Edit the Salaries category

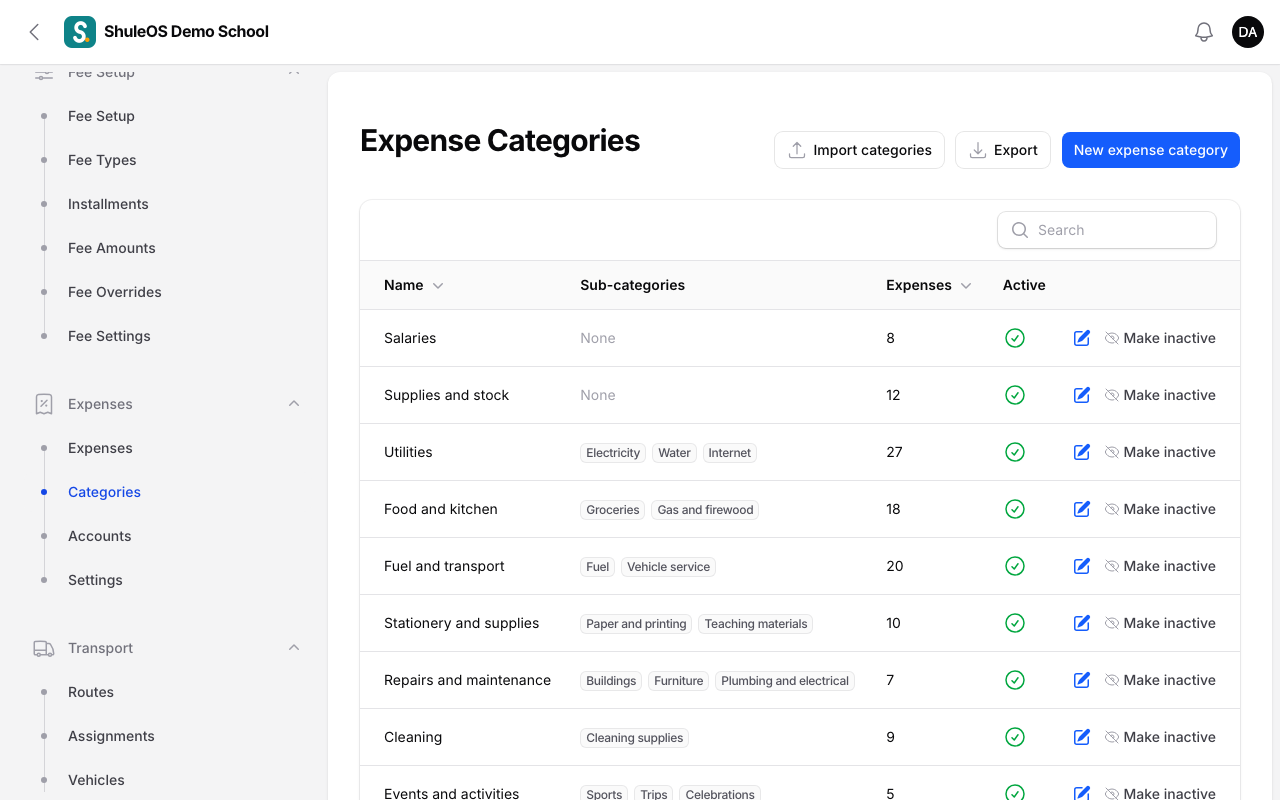(x=1081, y=338)
